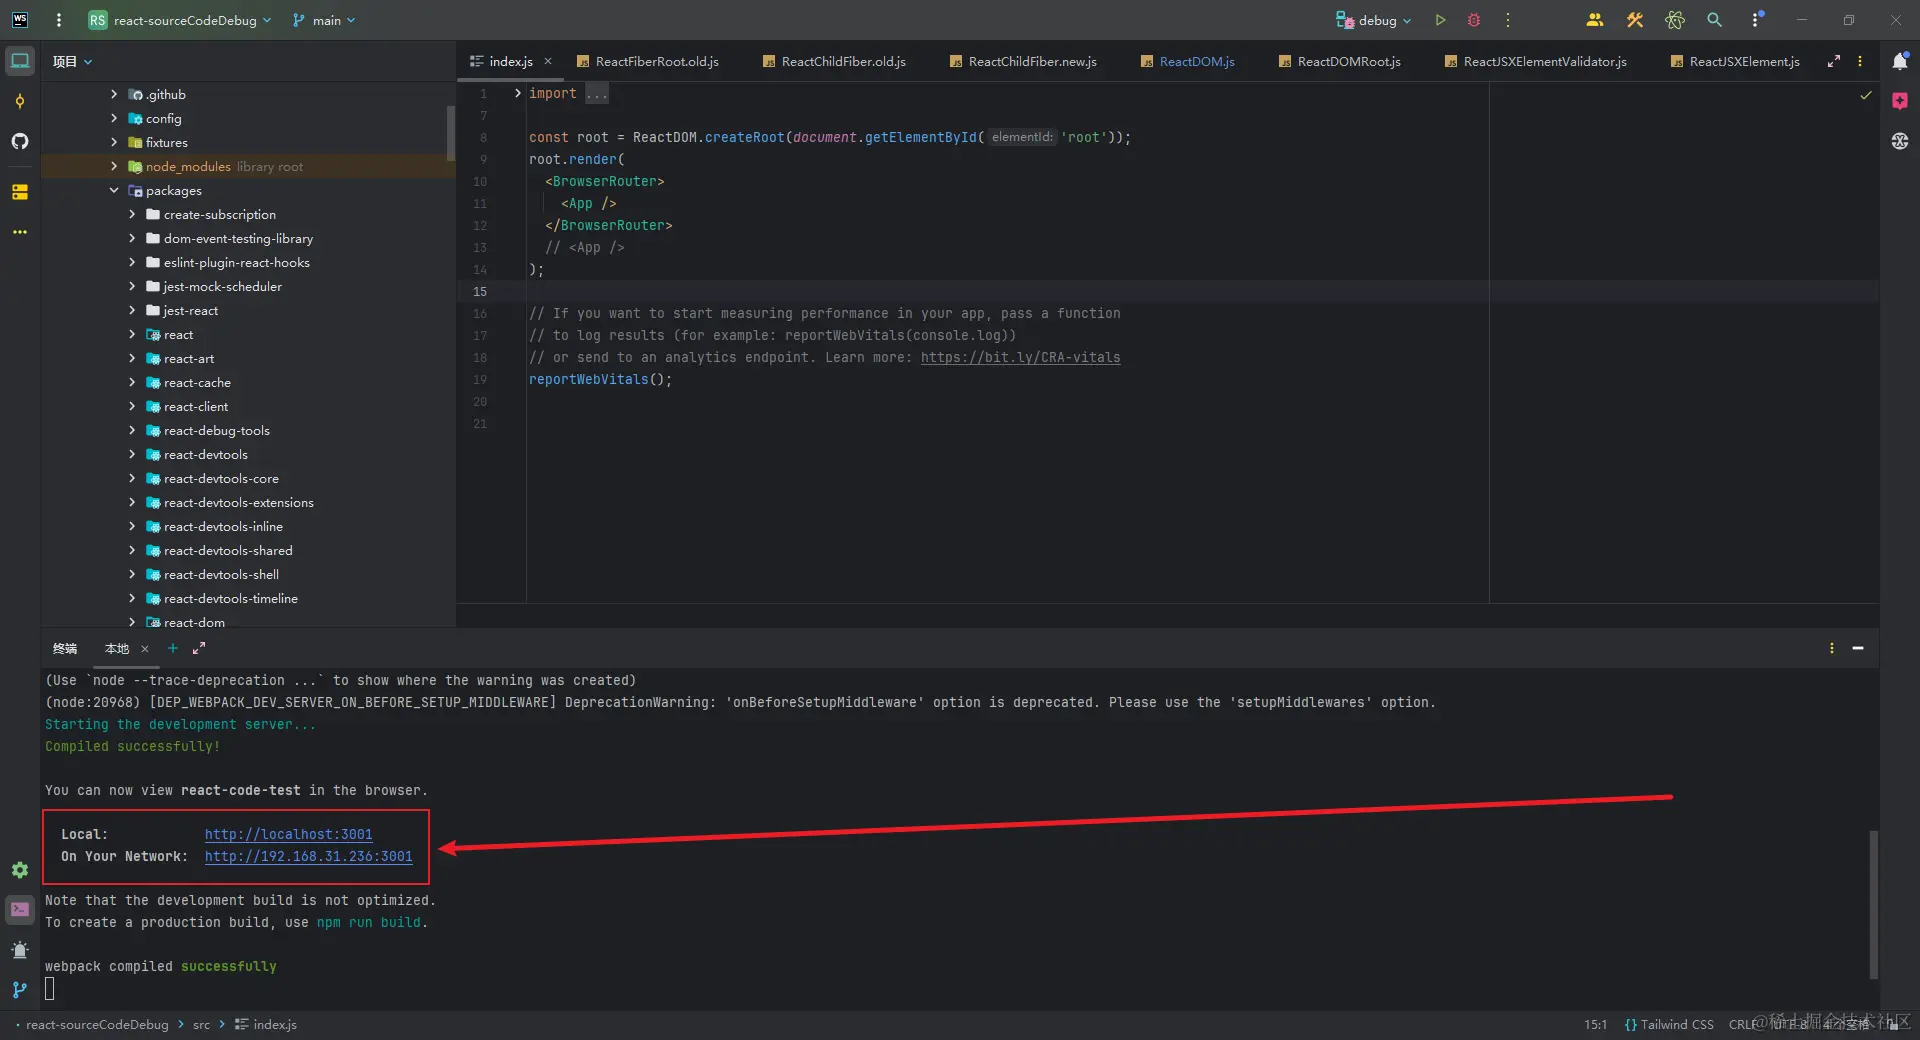Open run options dots beside the debug button
This screenshot has width=1920, height=1040.
[x=1508, y=20]
